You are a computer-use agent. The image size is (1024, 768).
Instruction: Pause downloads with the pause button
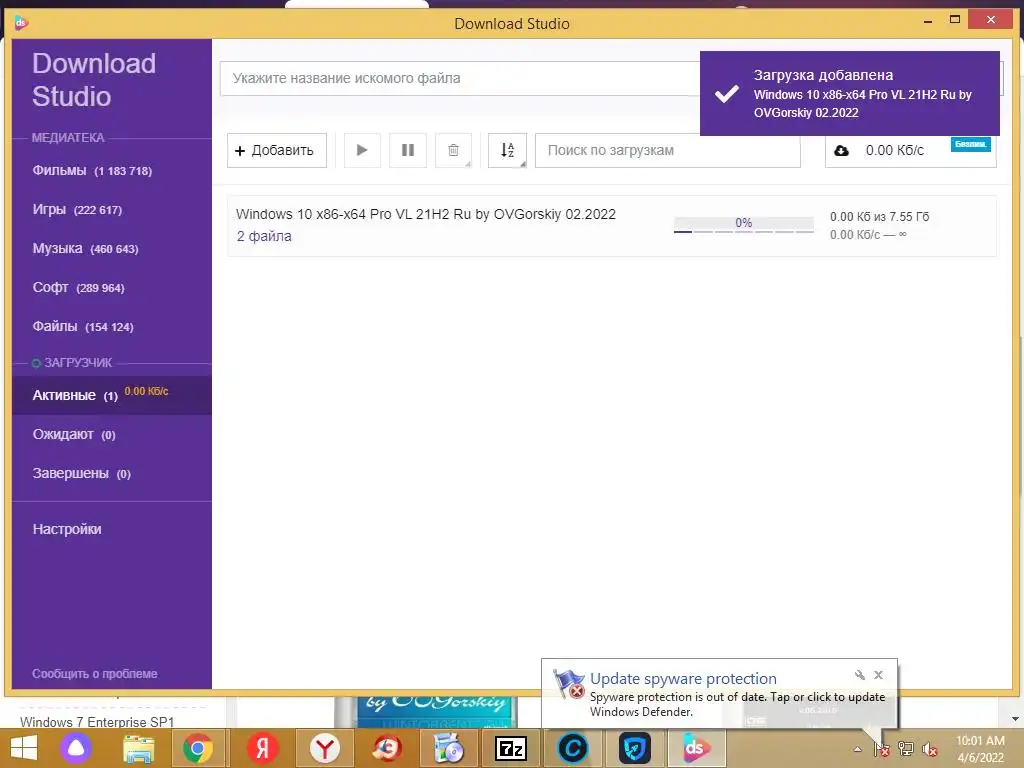coord(408,150)
